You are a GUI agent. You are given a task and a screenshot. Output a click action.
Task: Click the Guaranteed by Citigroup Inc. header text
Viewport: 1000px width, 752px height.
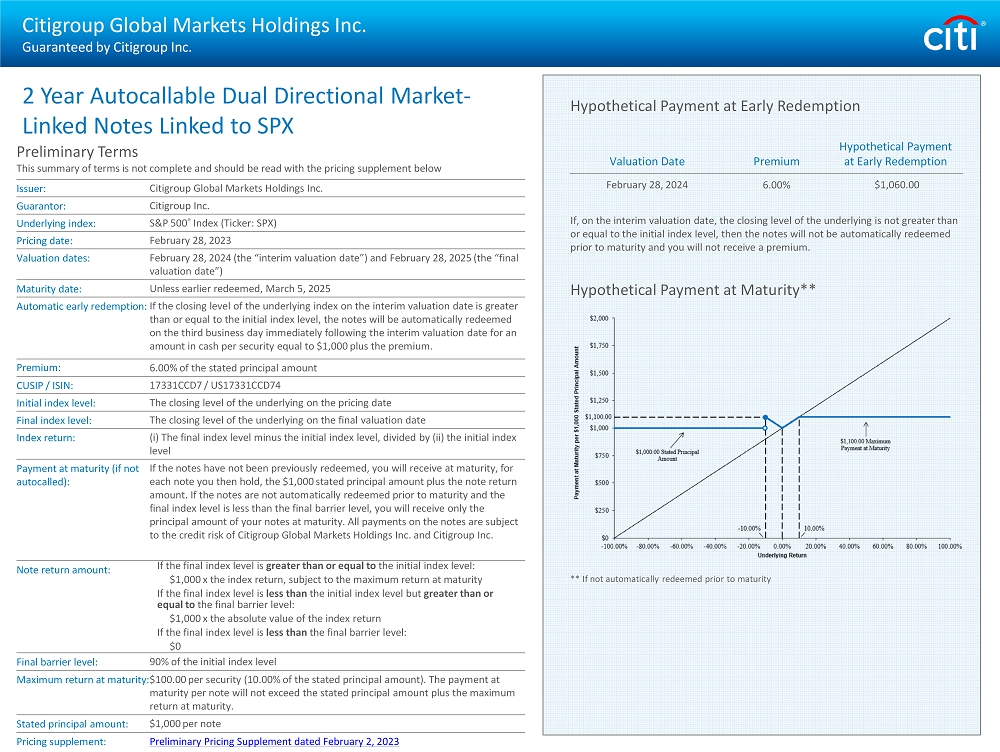pos(106,46)
